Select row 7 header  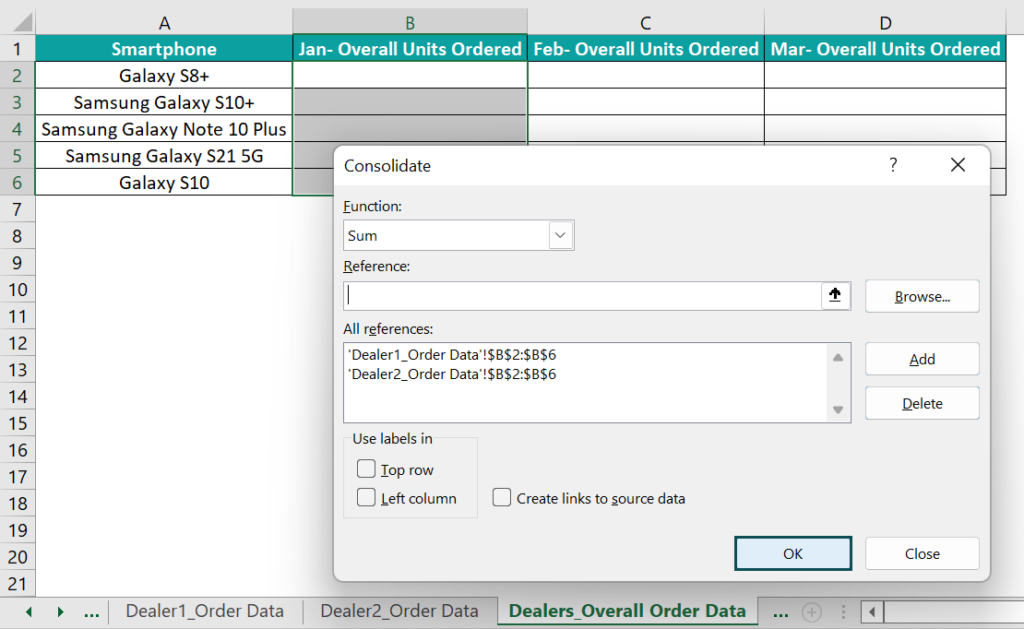pyautogui.click(x=18, y=209)
